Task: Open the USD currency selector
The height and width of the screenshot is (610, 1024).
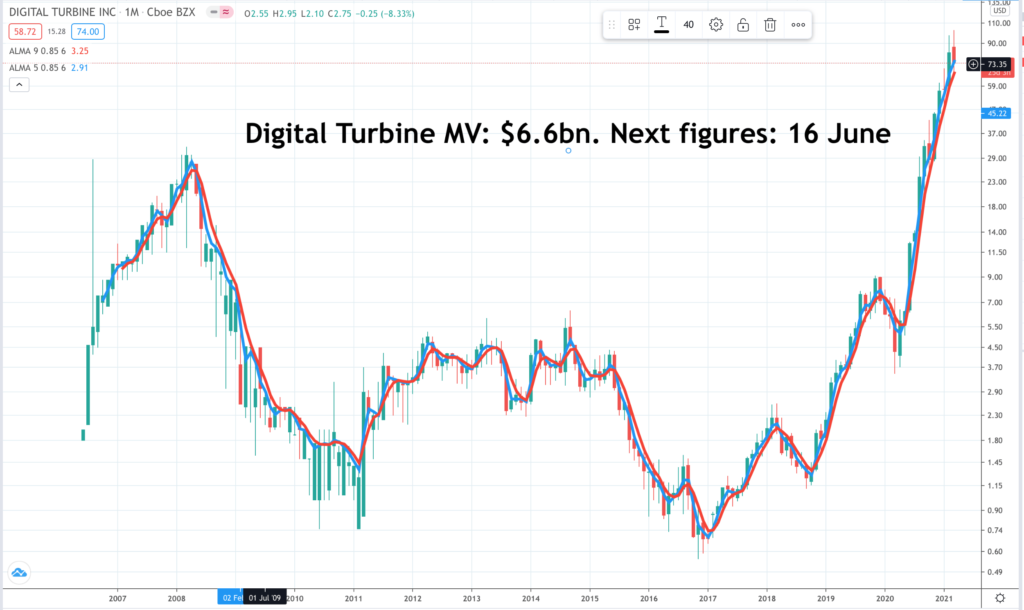Action: (x=999, y=9)
